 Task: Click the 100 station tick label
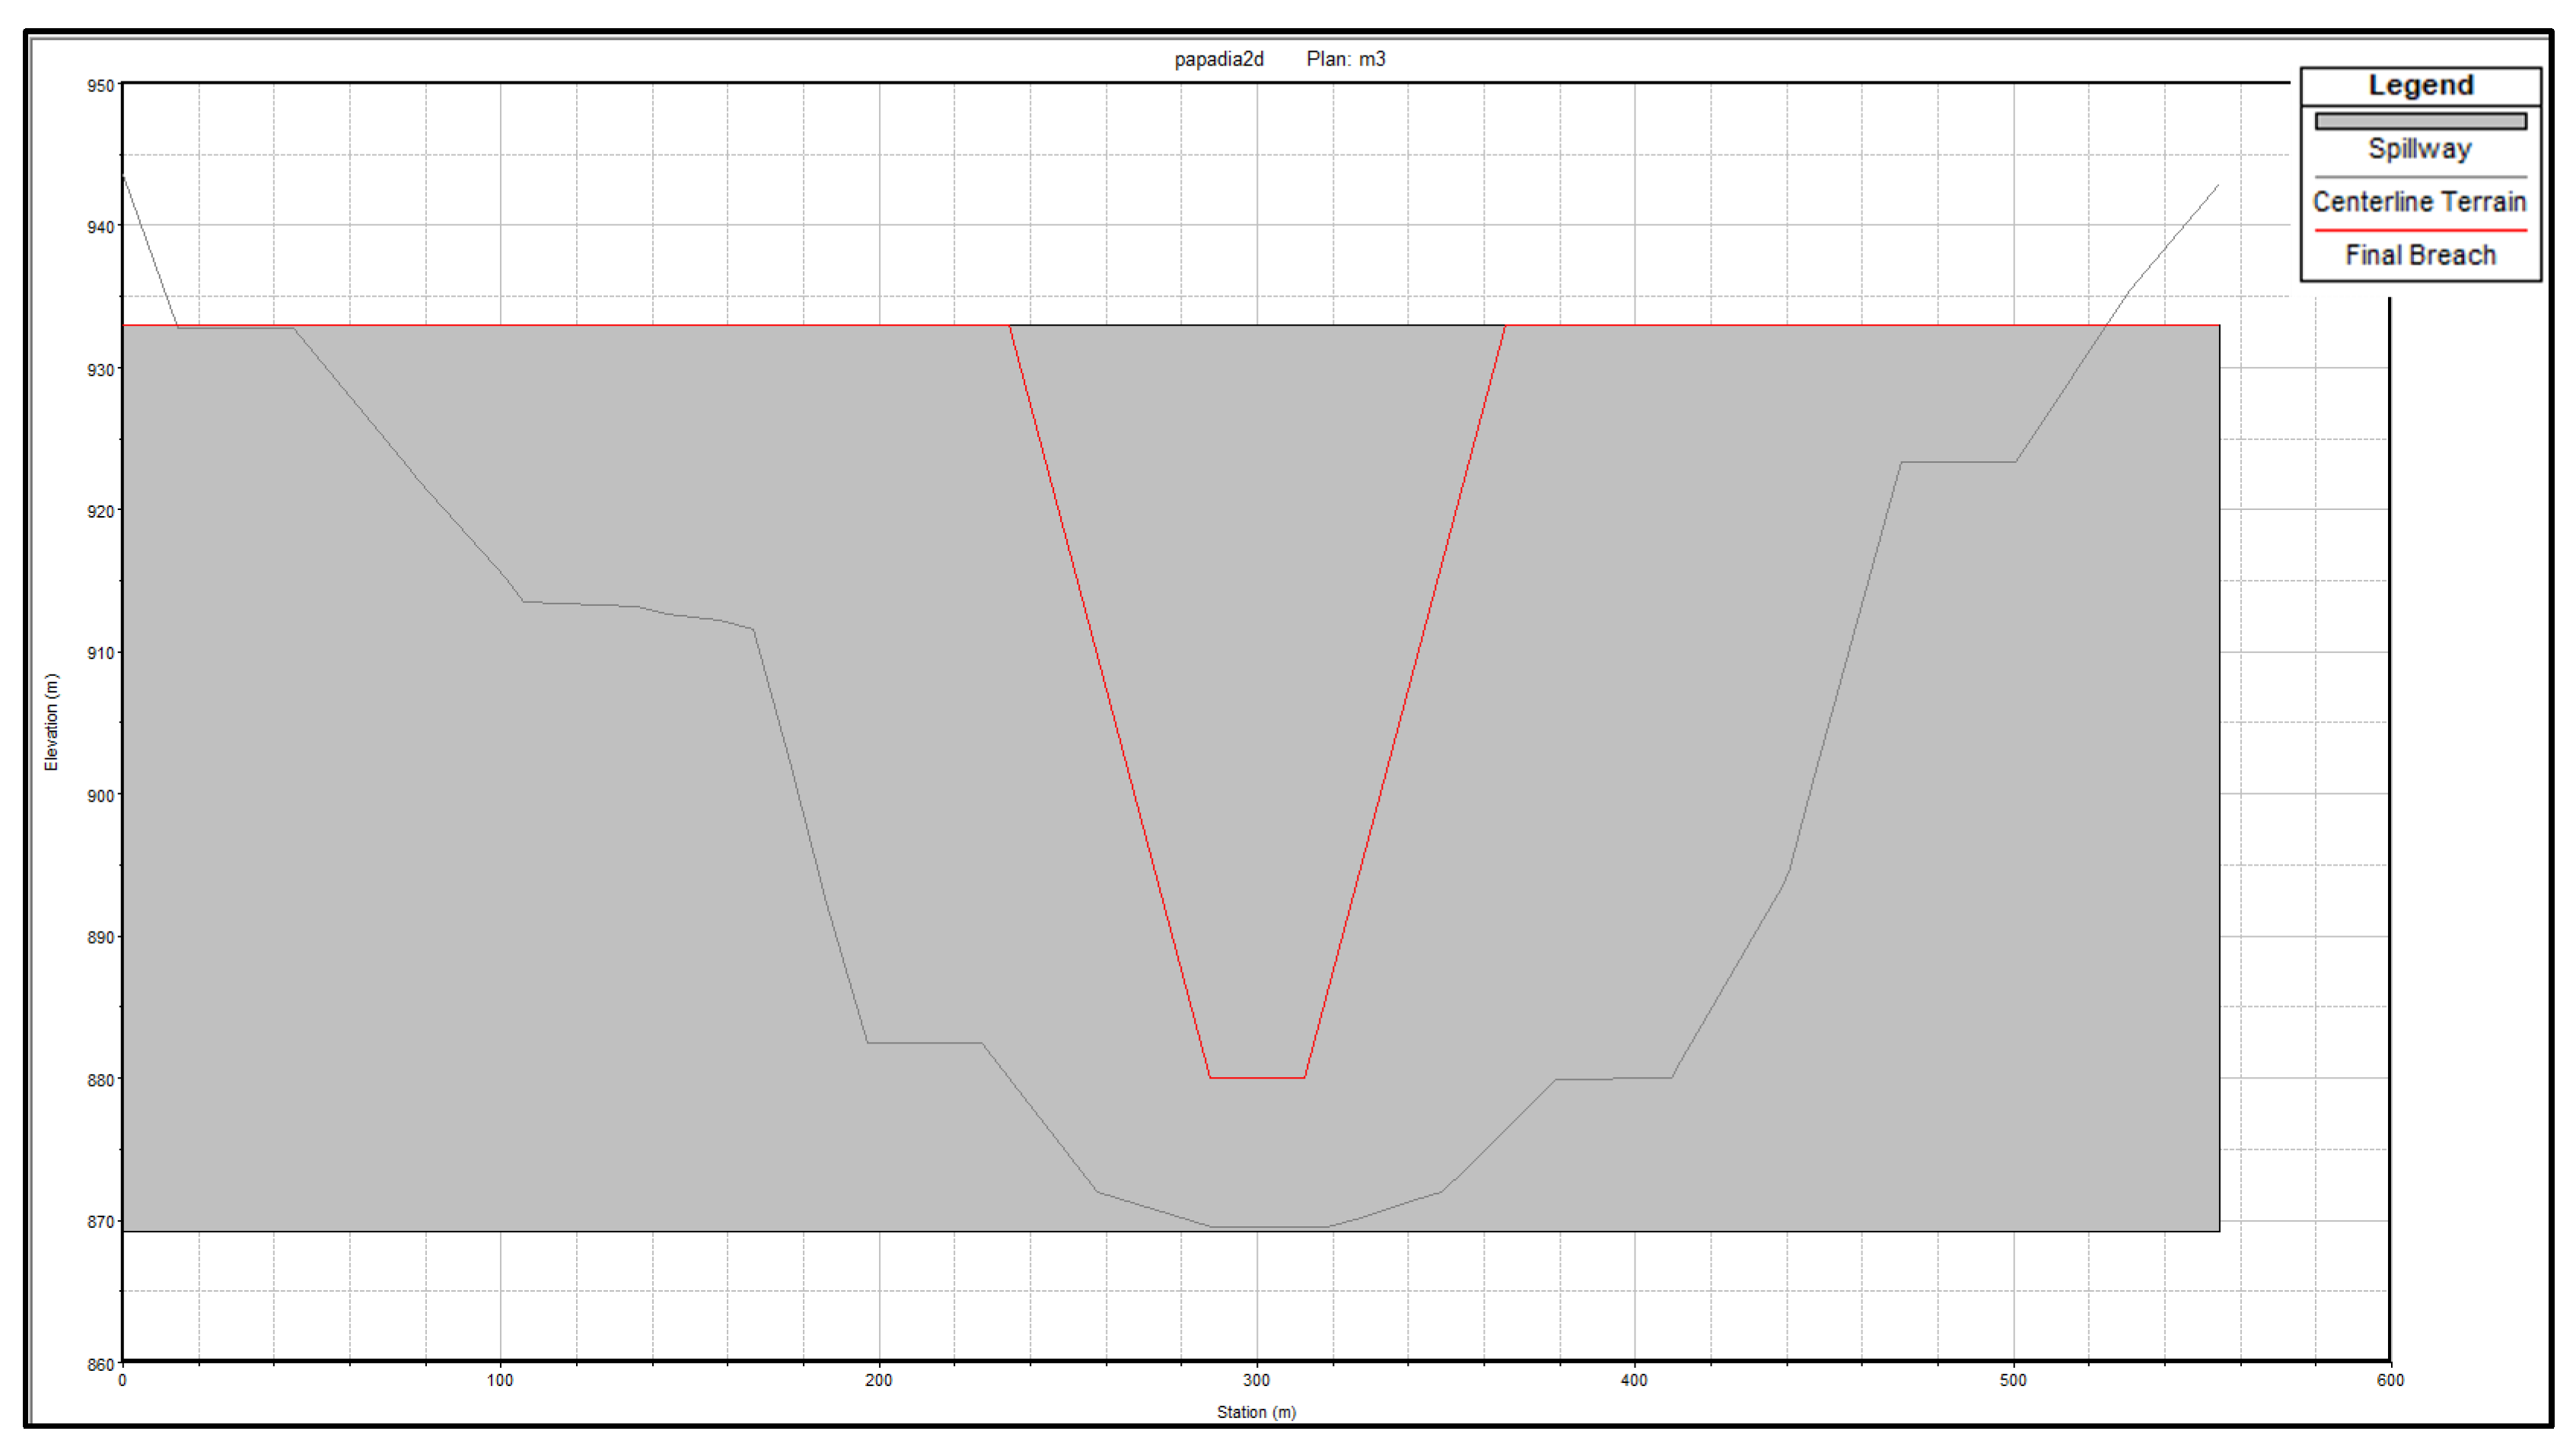(500, 1380)
